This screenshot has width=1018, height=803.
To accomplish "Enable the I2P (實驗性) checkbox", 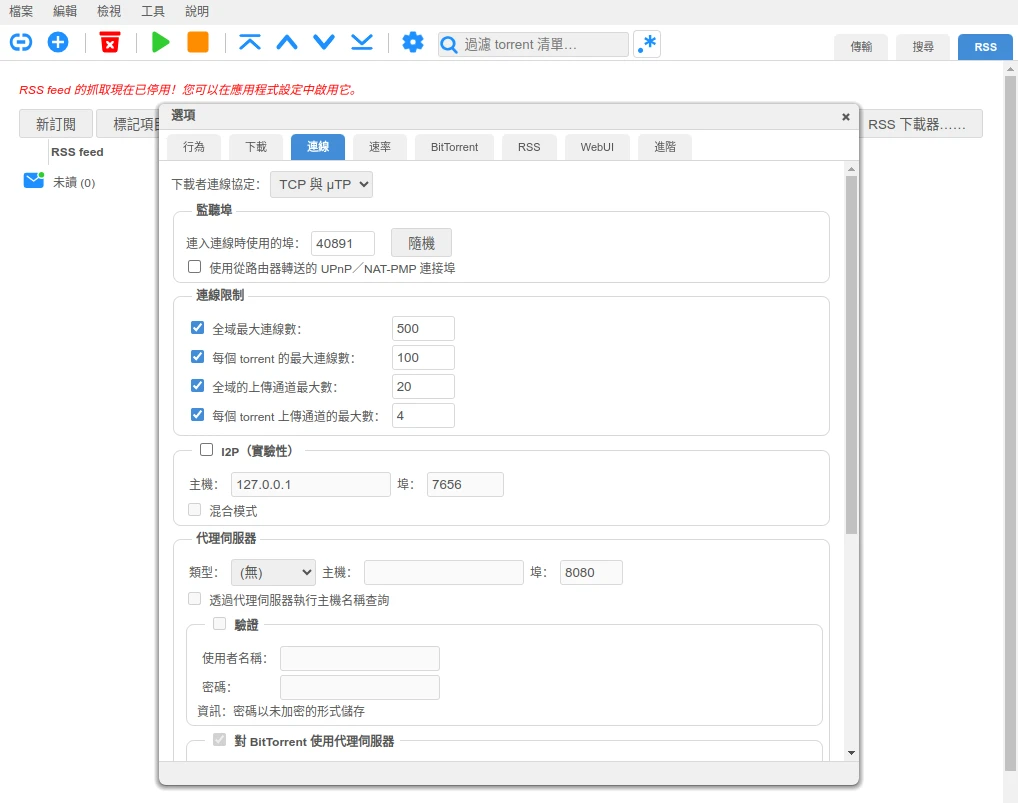I will coord(207,451).
